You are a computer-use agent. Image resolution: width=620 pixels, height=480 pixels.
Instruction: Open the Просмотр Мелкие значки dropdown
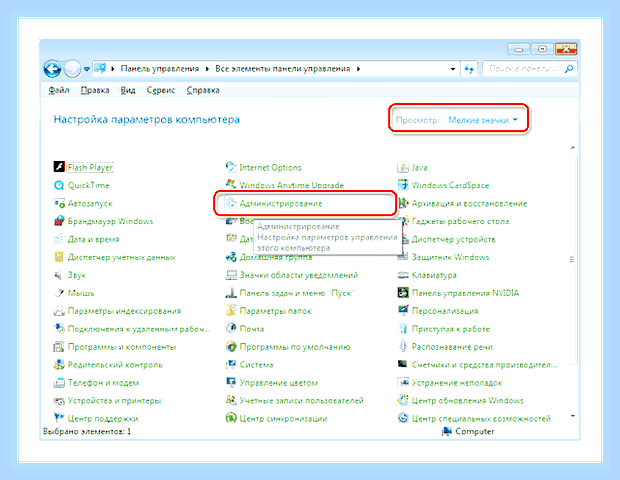483,120
